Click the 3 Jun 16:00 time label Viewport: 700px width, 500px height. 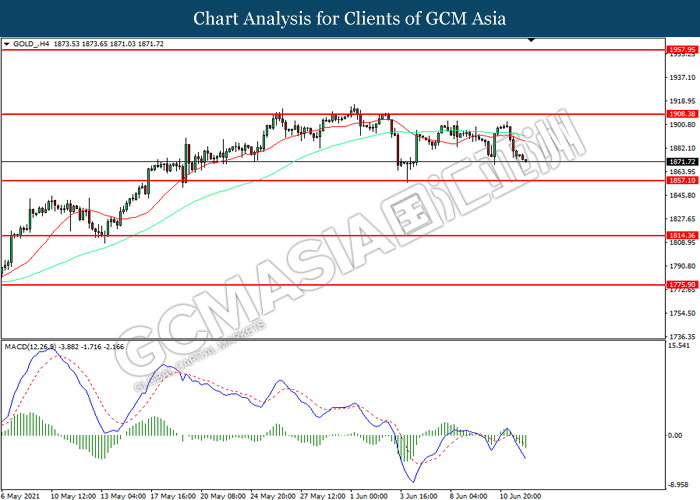(419, 496)
